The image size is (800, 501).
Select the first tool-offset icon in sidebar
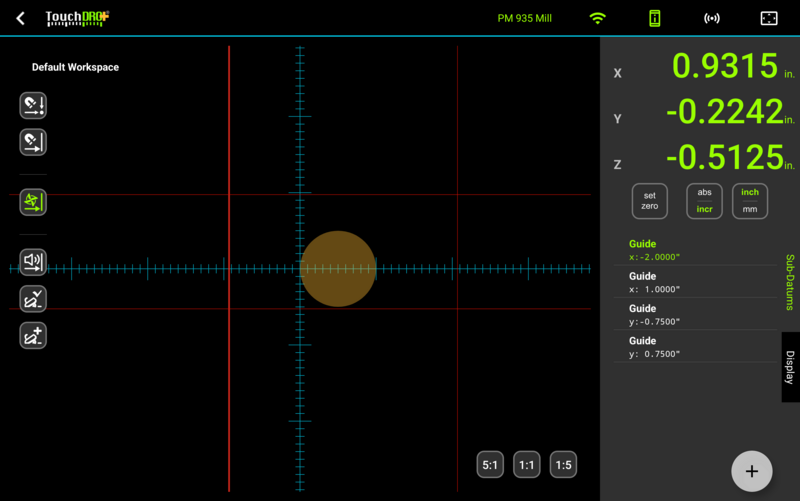[33, 106]
